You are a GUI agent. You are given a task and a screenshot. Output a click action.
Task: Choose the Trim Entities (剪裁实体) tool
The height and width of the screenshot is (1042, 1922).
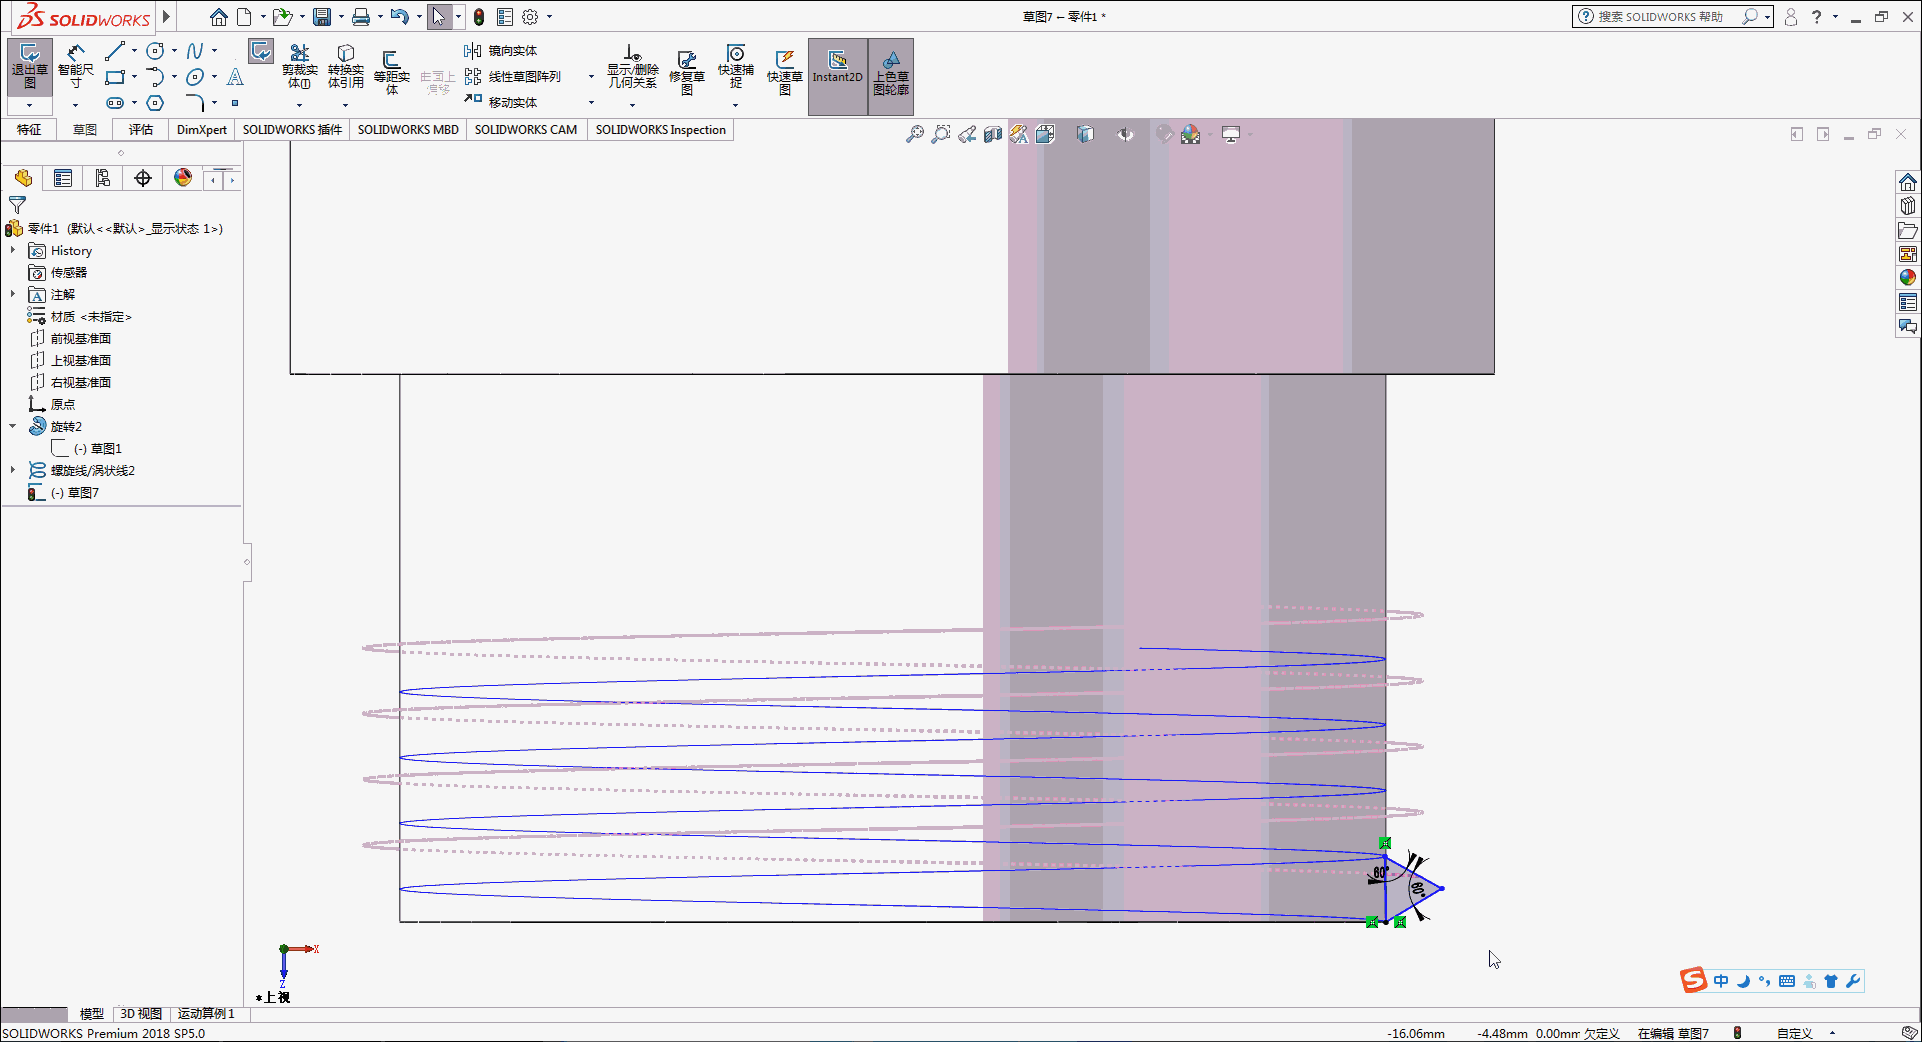pyautogui.click(x=299, y=66)
